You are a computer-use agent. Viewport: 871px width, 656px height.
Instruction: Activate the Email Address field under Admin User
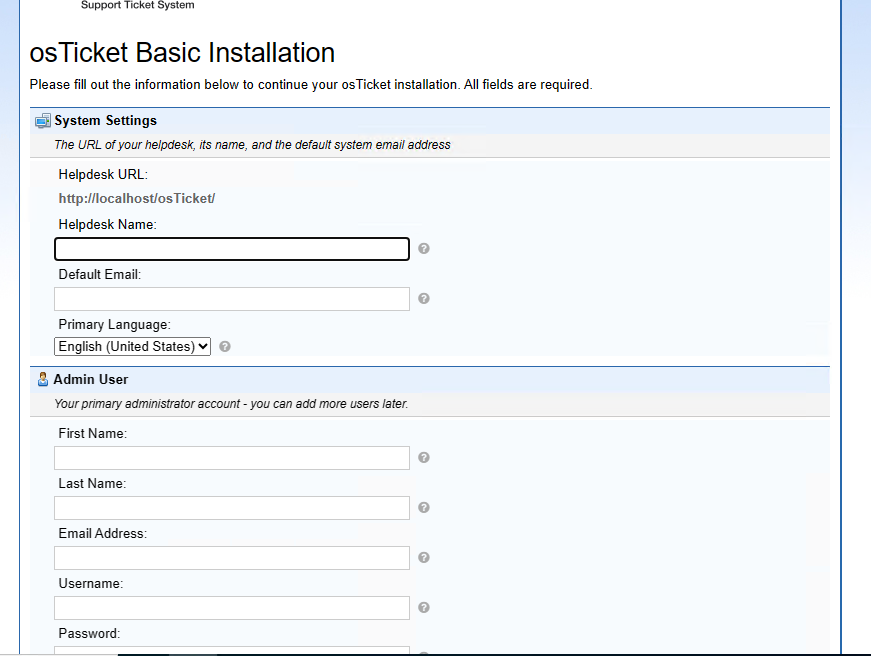click(x=232, y=558)
